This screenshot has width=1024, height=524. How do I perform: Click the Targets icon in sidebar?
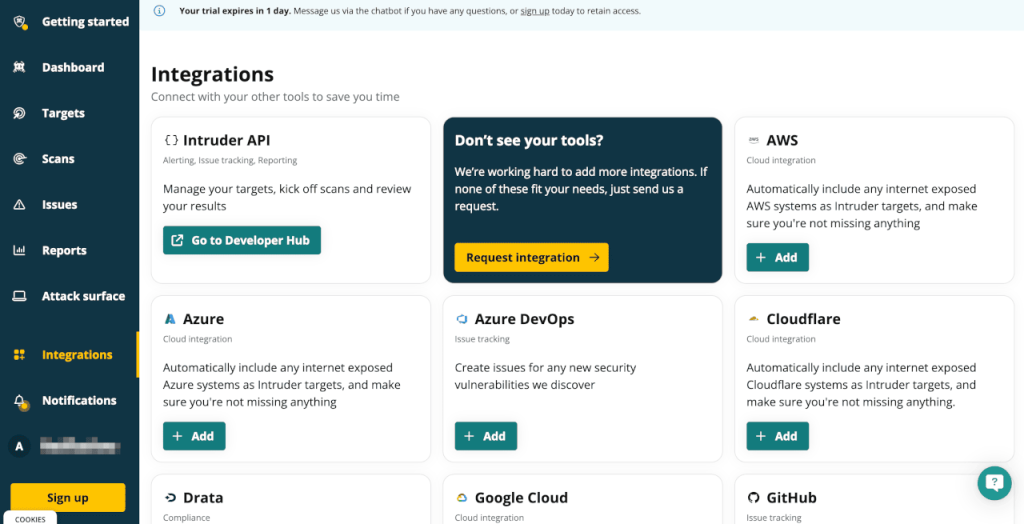click(x=20, y=113)
